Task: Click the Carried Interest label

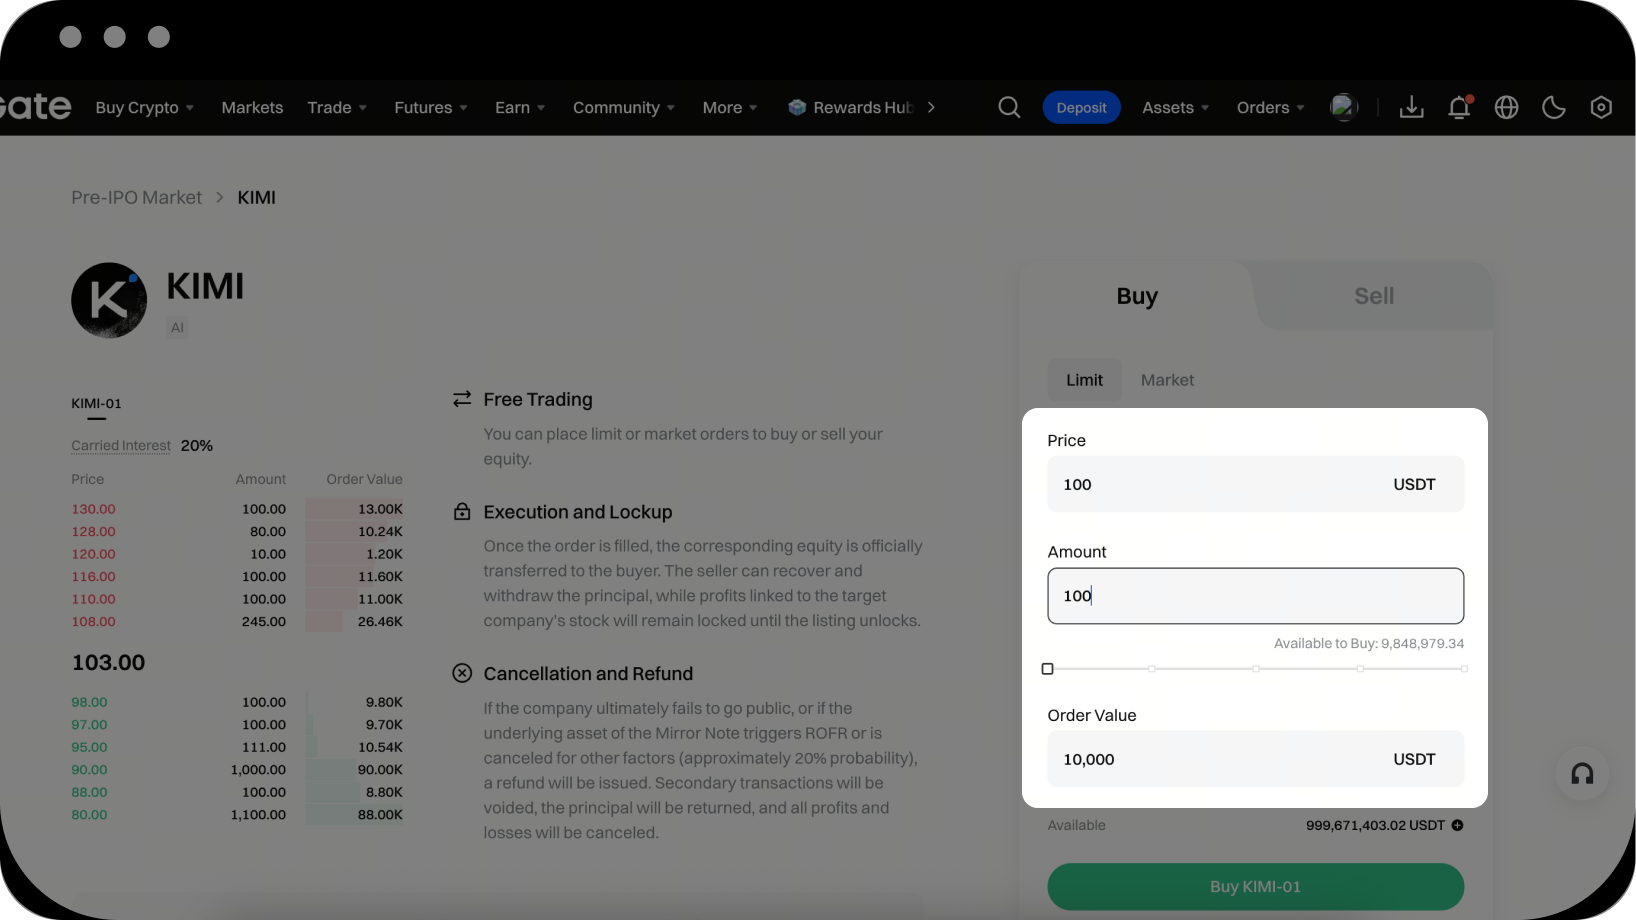Action: 121,446
